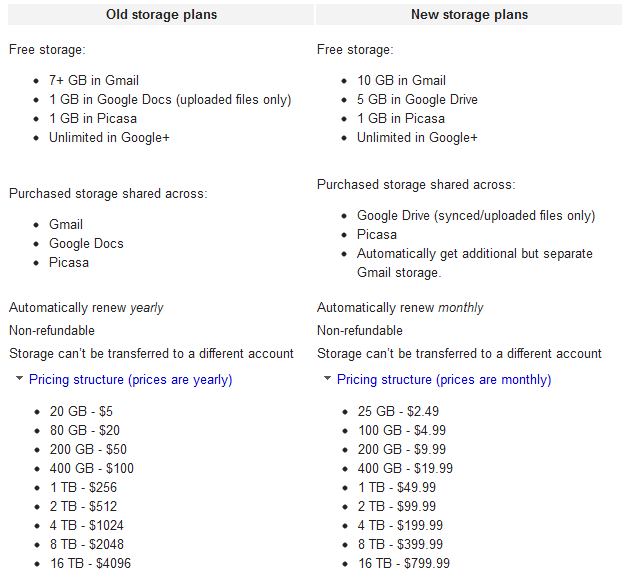630x586 pixels.
Task: Select the 'New storage plans' column header
Action: pyautogui.click(x=468, y=15)
